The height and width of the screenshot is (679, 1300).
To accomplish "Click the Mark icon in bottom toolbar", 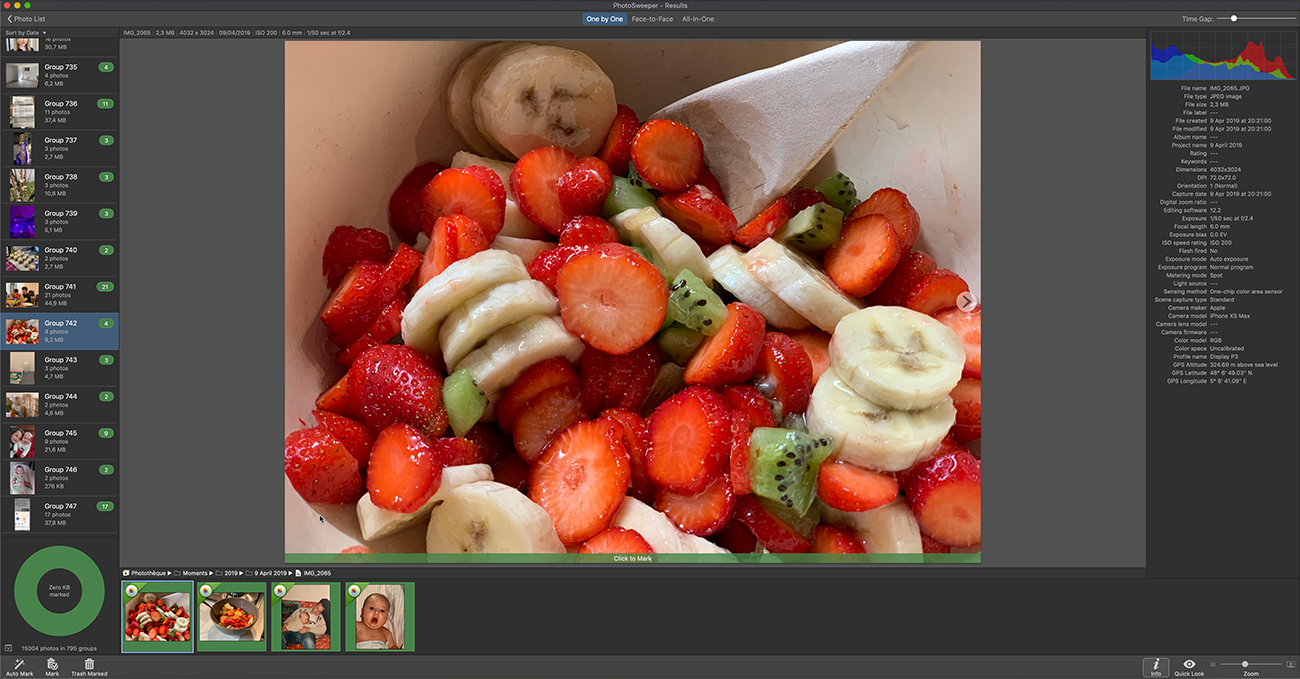I will click(x=52, y=664).
